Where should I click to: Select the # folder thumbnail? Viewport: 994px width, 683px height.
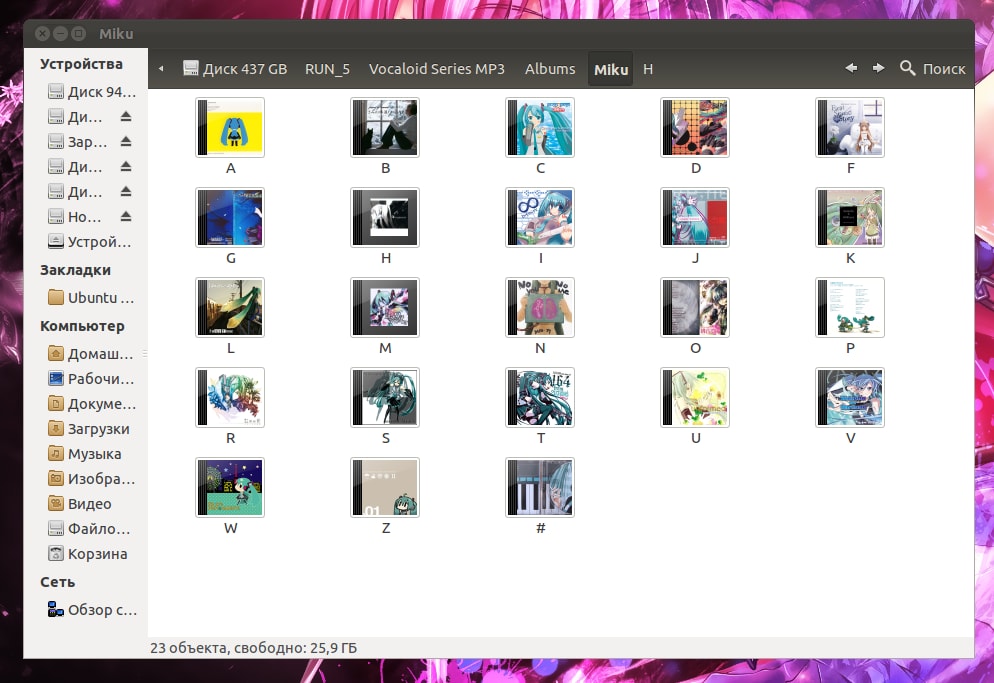point(540,488)
